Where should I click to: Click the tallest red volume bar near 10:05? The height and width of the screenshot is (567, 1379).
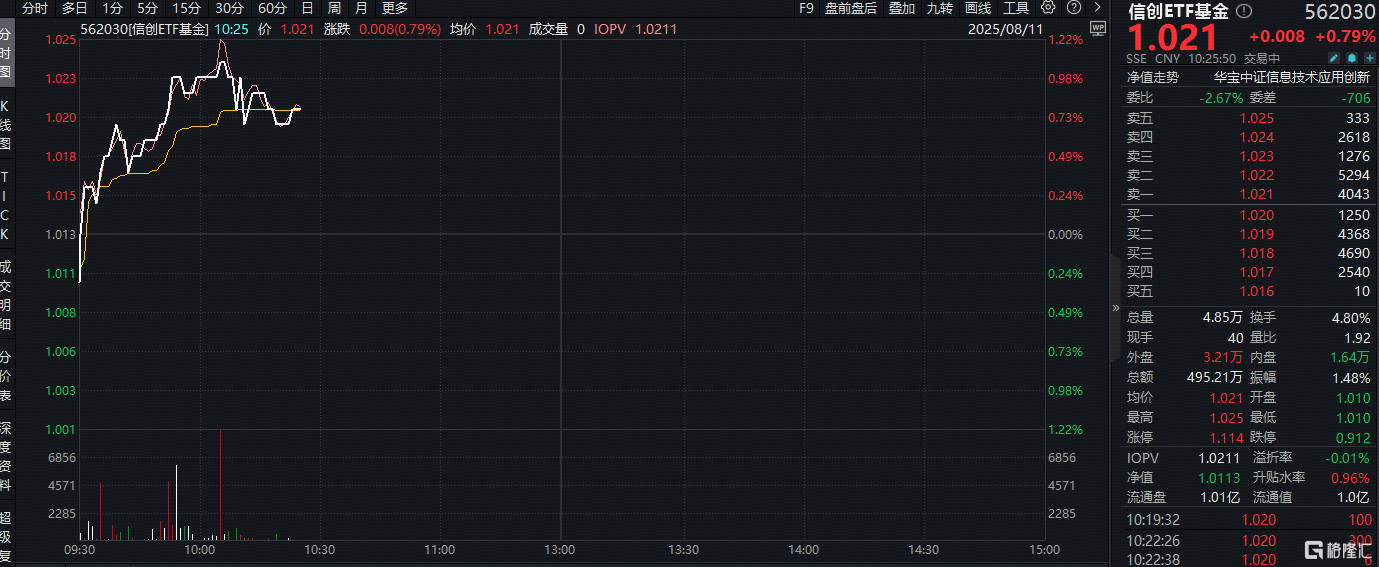click(220, 485)
